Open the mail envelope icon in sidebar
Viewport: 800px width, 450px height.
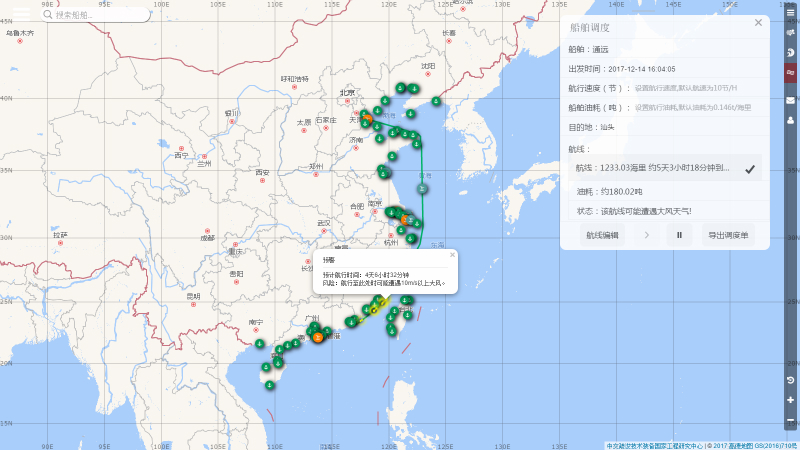pos(791,100)
